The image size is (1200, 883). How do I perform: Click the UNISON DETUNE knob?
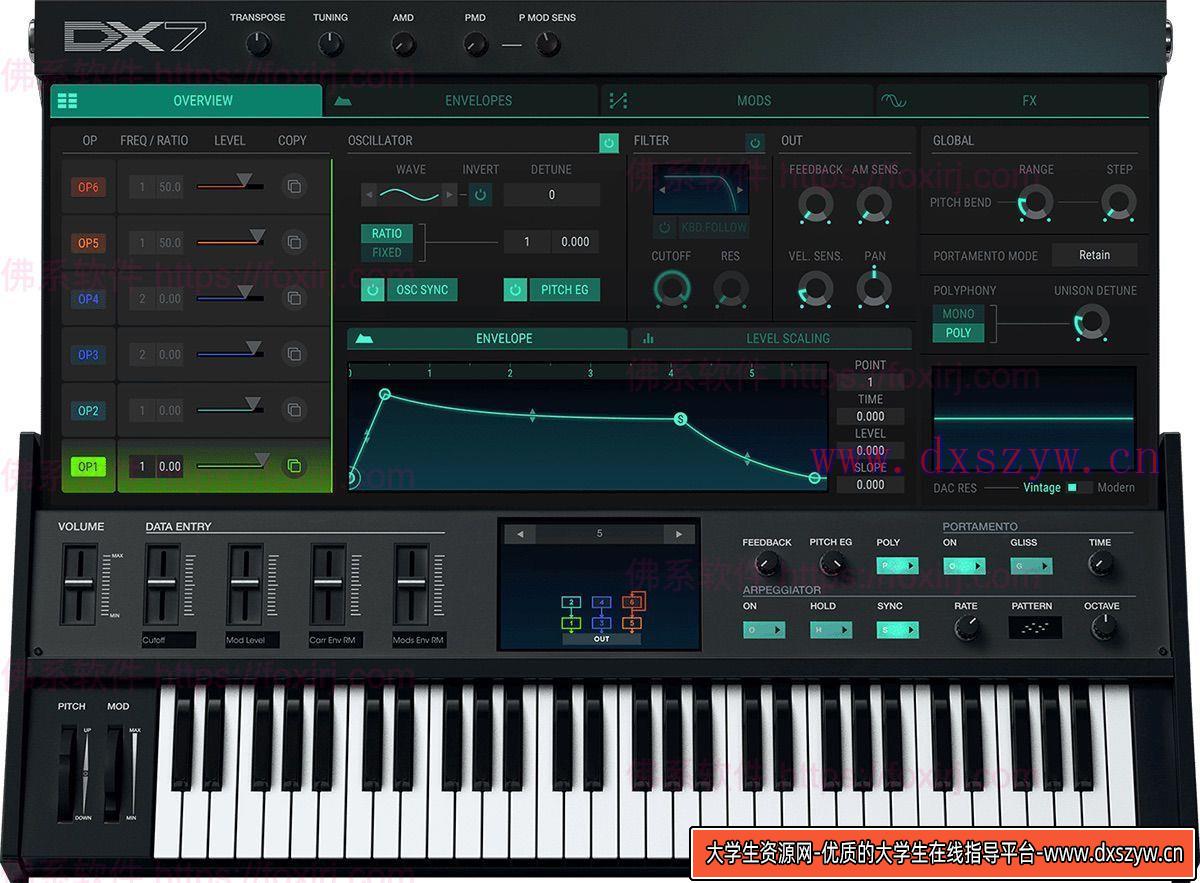pos(1091,323)
